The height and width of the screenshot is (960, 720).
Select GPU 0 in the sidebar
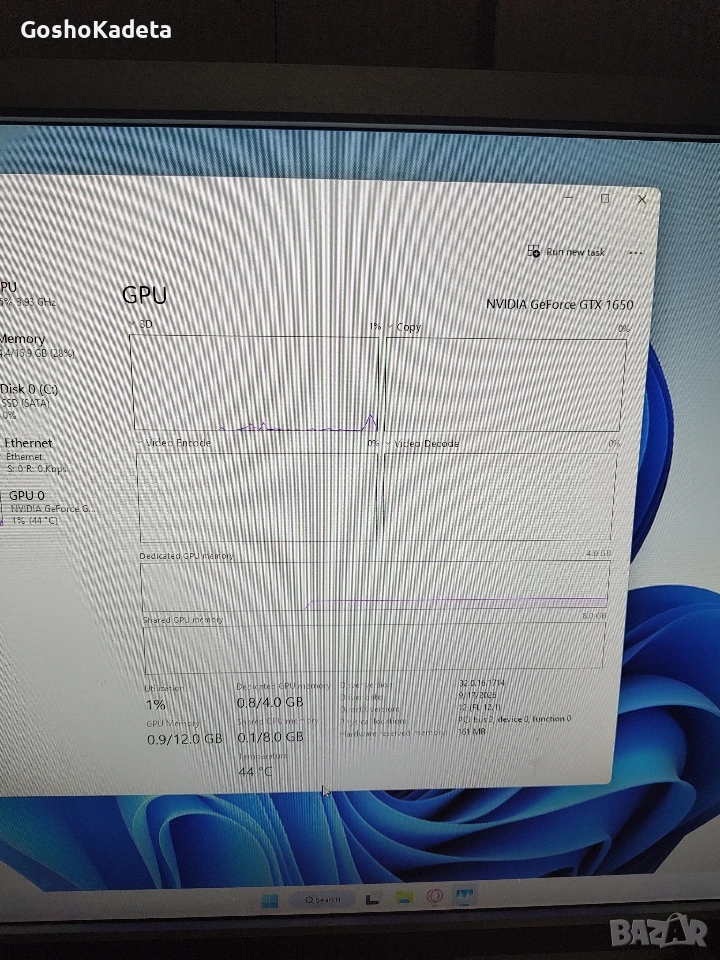[49, 508]
